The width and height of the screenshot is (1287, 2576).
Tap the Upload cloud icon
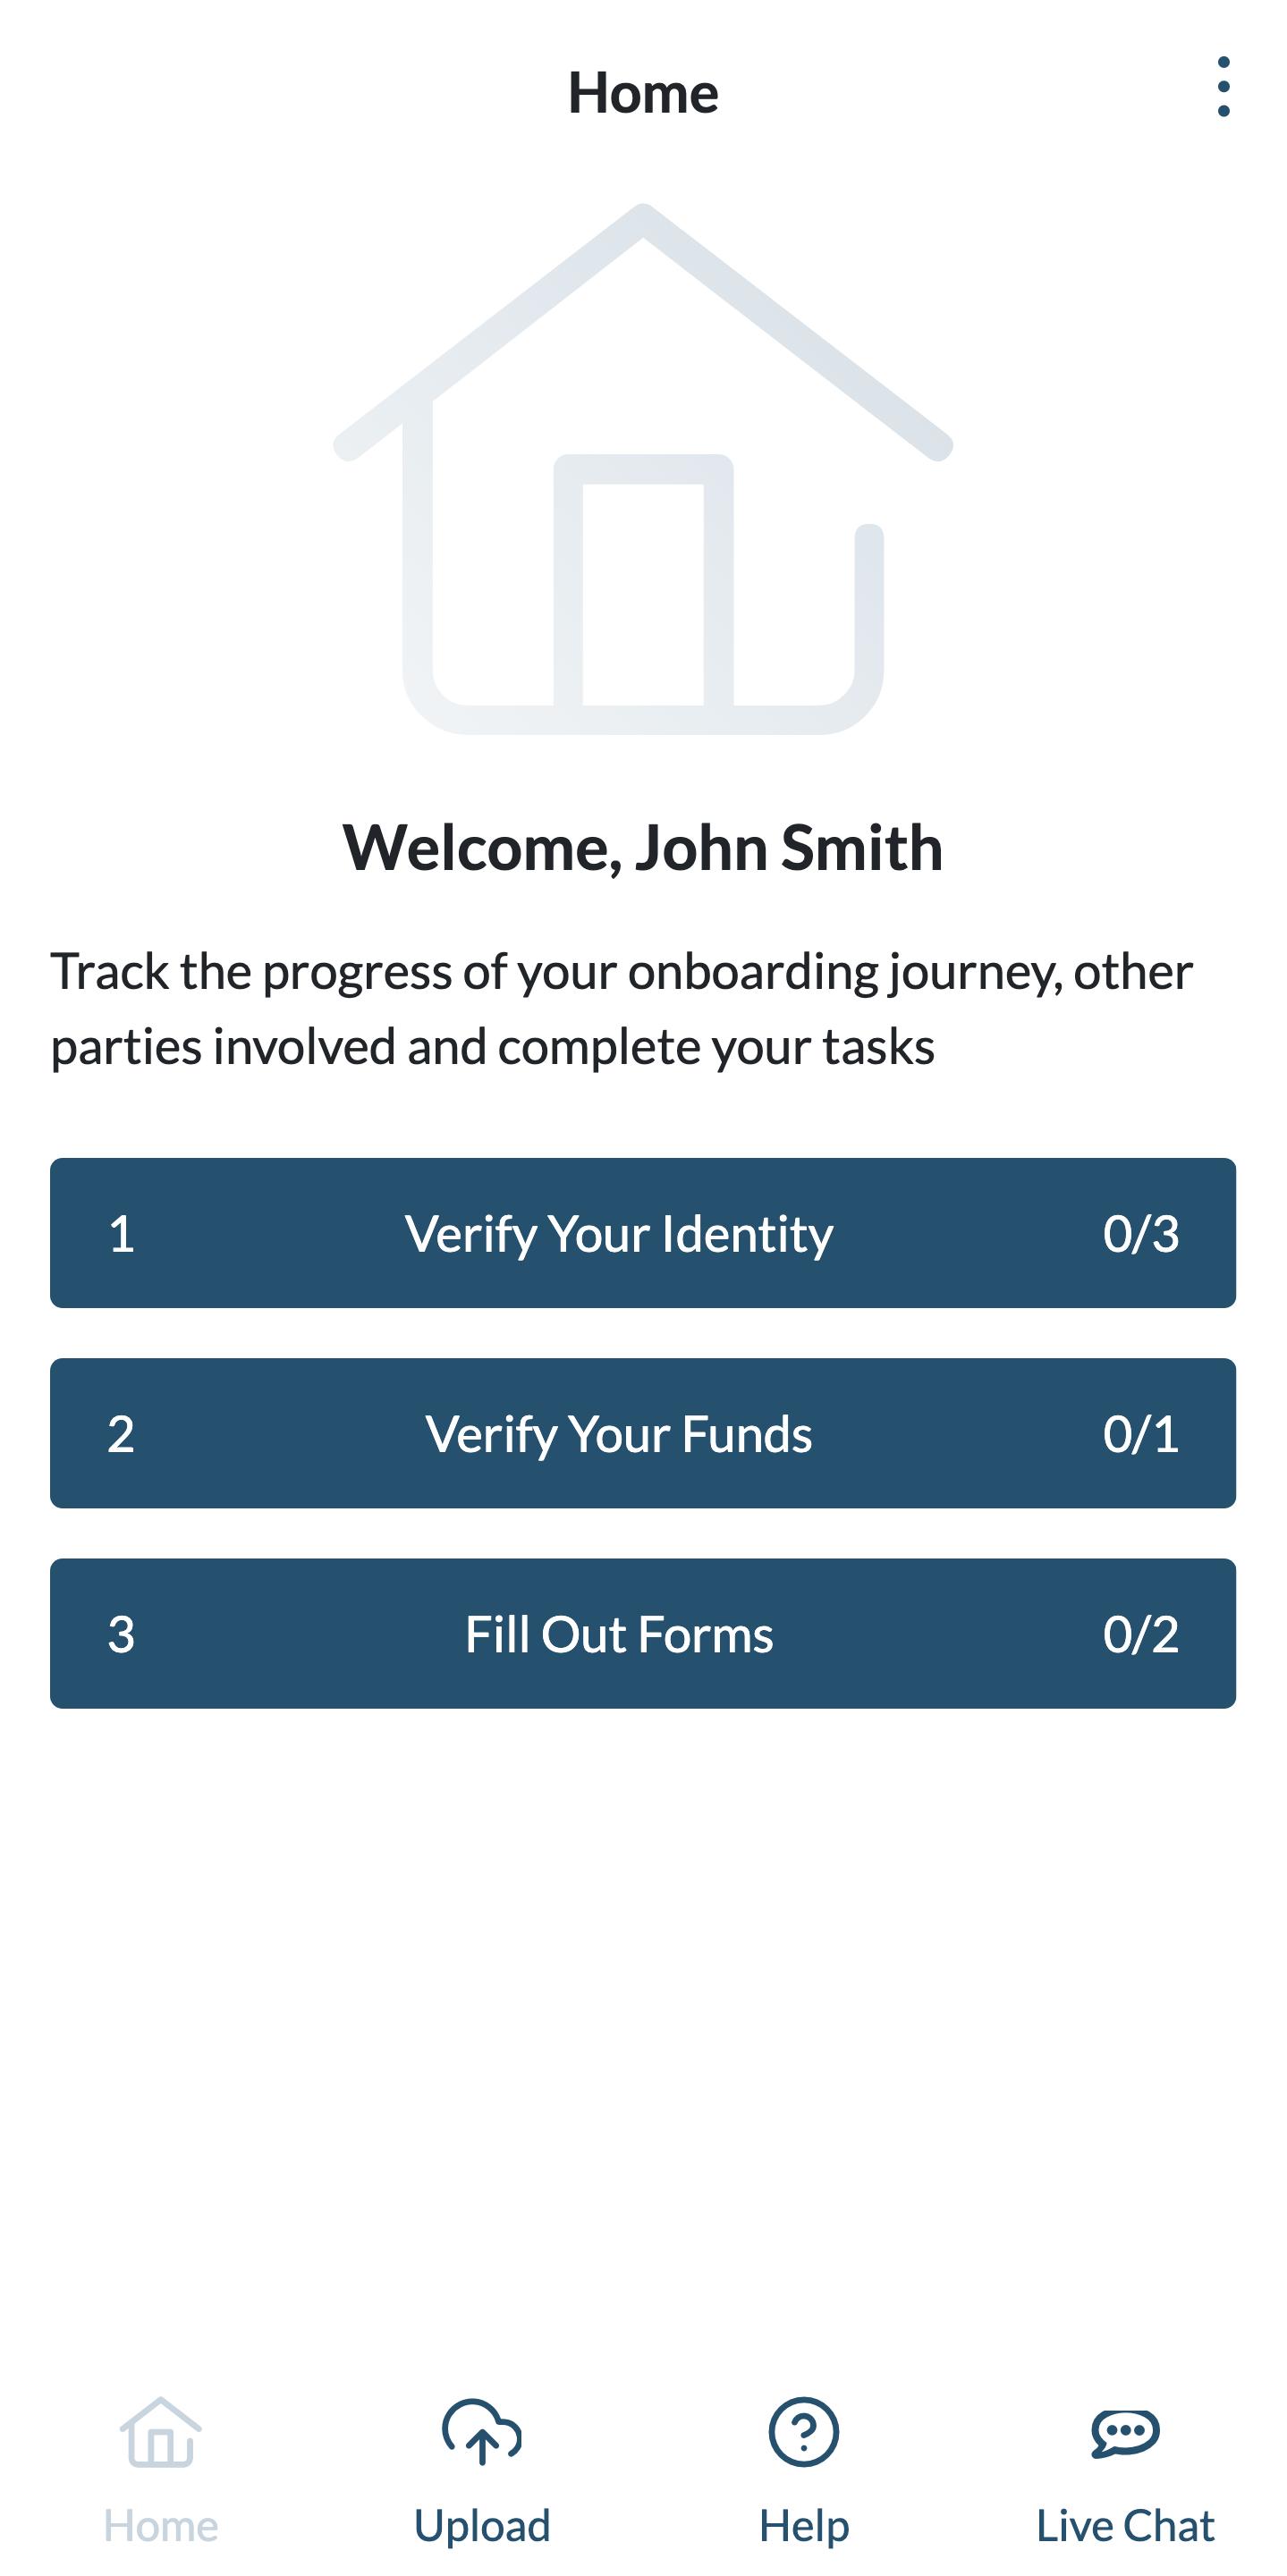point(482,2431)
